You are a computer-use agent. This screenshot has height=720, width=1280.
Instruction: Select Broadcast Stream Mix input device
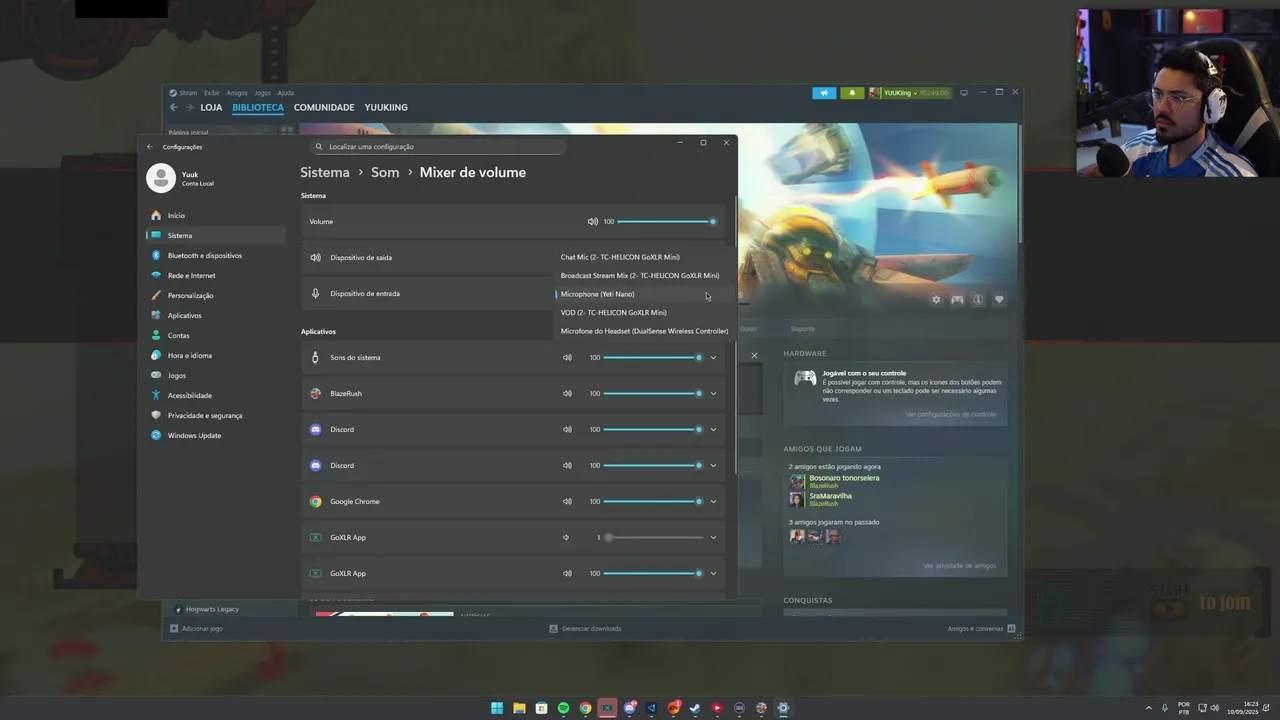tap(643, 275)
